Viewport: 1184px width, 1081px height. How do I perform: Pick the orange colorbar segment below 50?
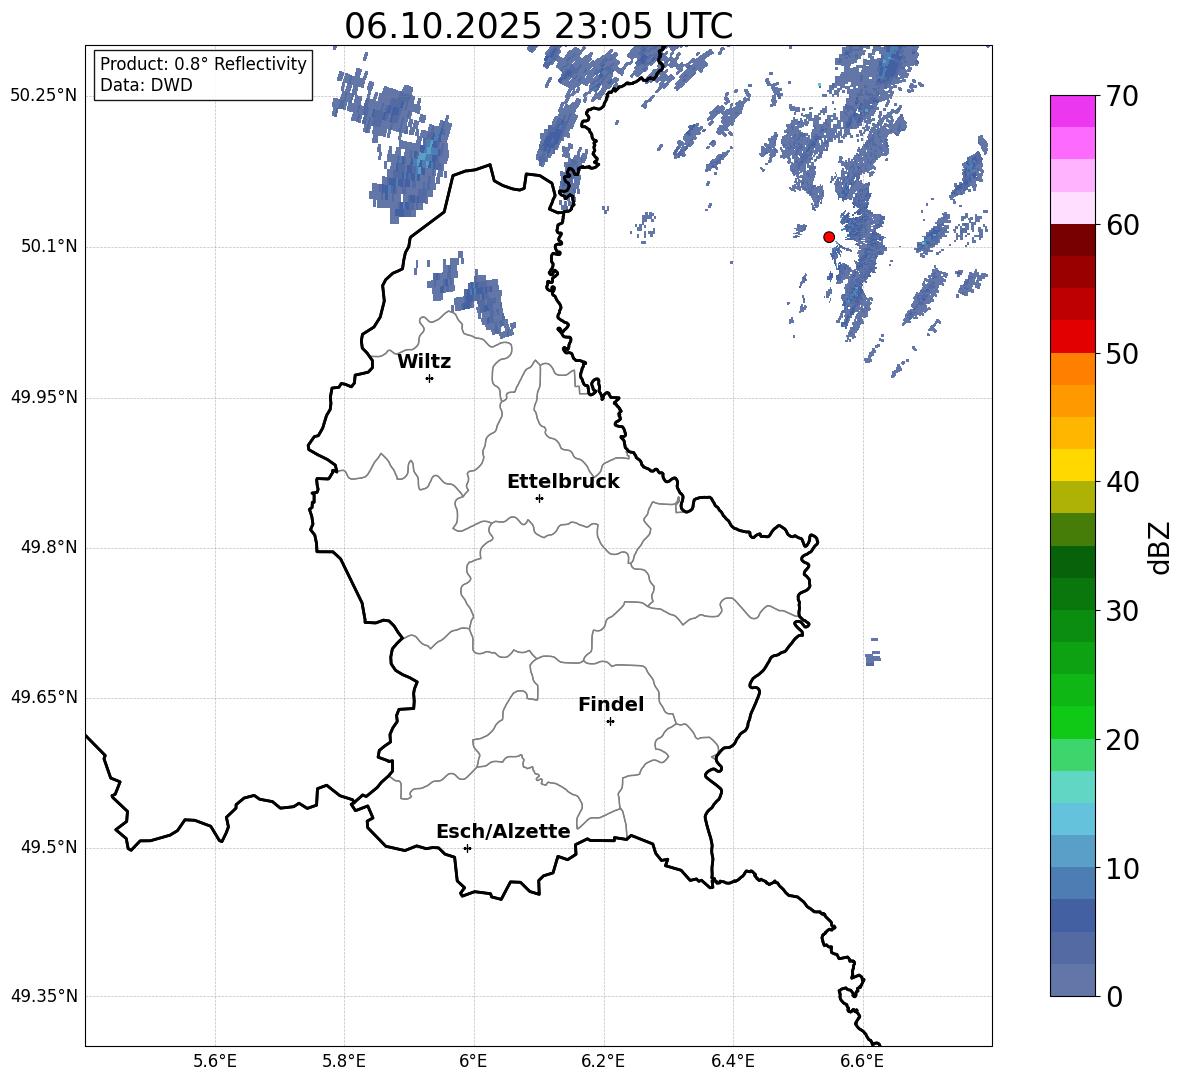[x=1073, y=369]
